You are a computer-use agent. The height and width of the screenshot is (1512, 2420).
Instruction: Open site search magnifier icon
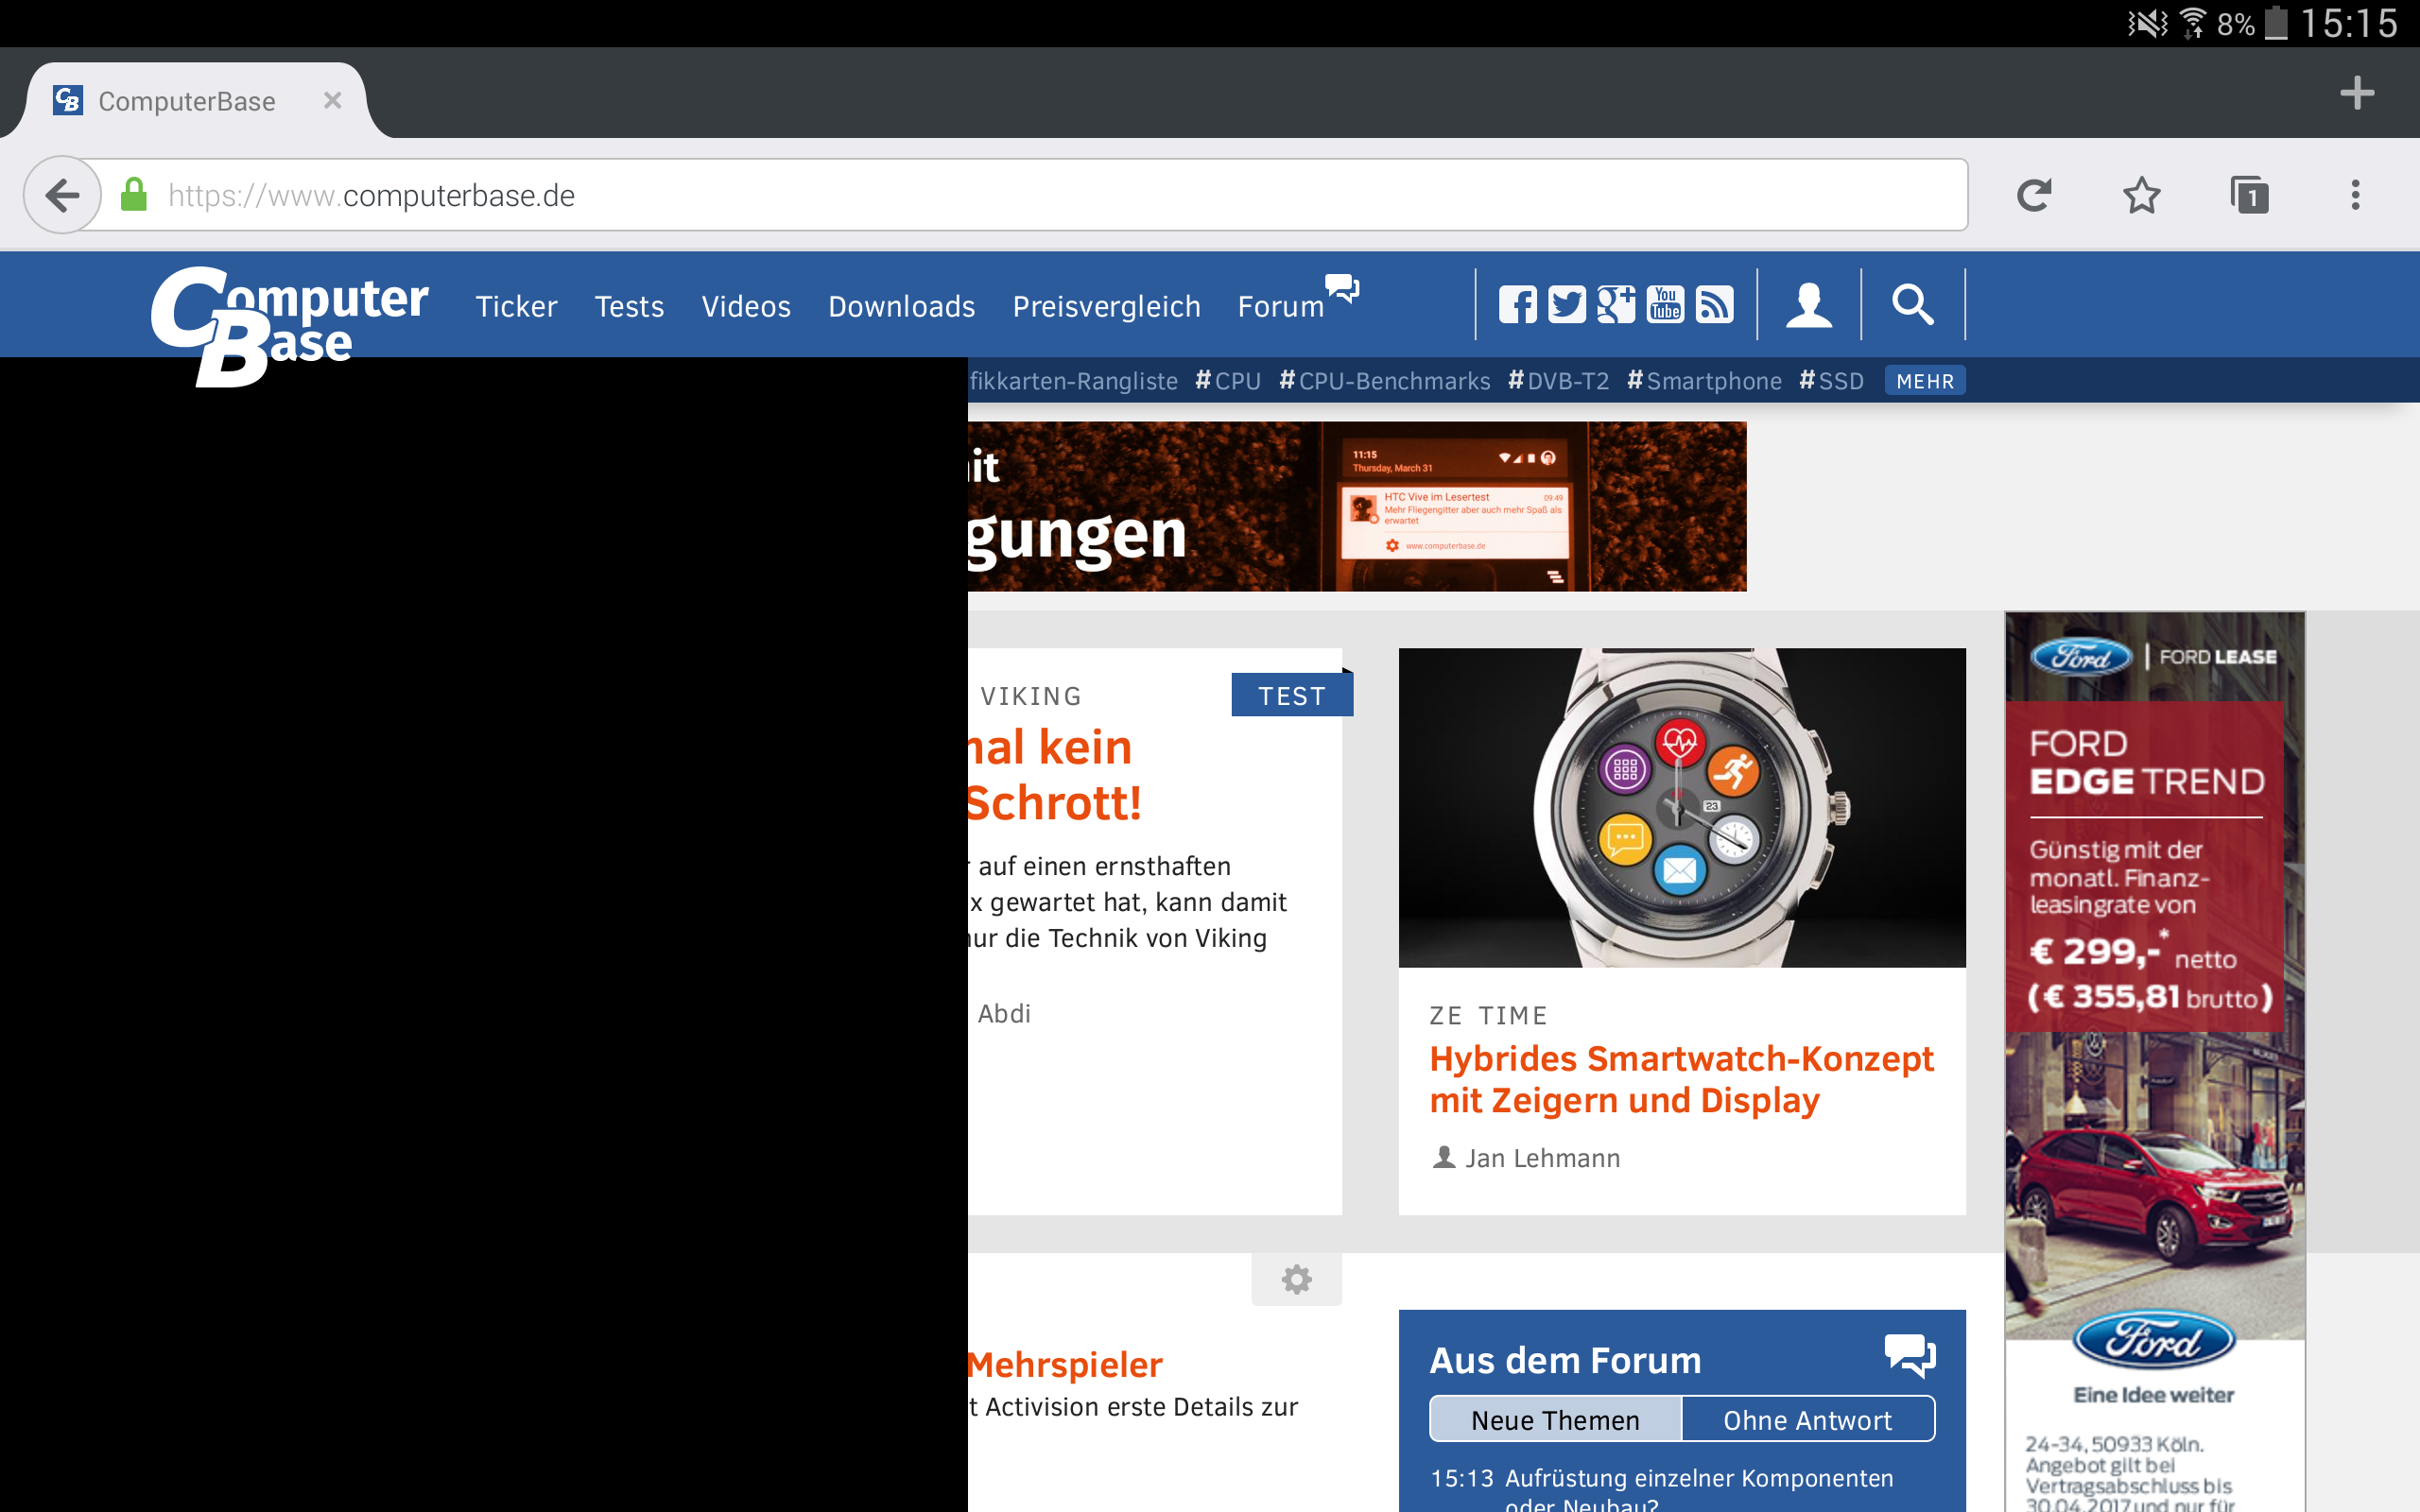[x=1912, y=305]
